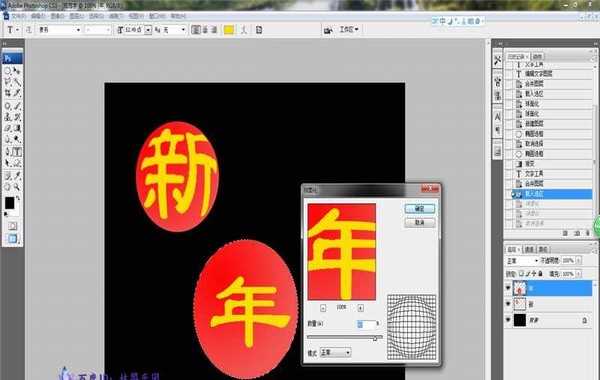Hide the 新 layer with its eye icon
The height and width of the screenshot is (380, 600).
click(x=508, y=304)
